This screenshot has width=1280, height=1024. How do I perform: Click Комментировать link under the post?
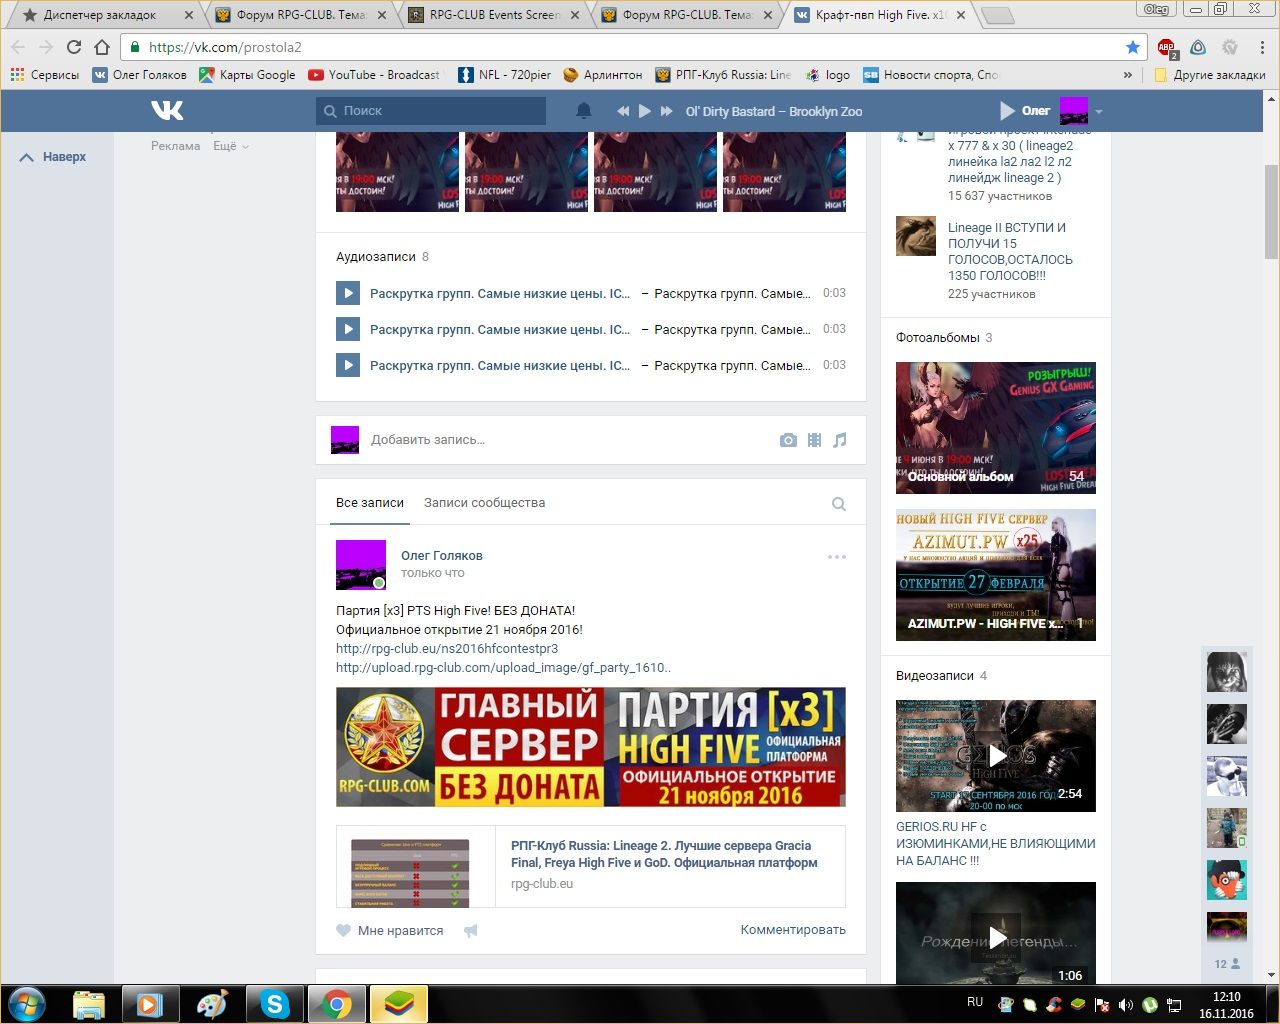point(792,930)
